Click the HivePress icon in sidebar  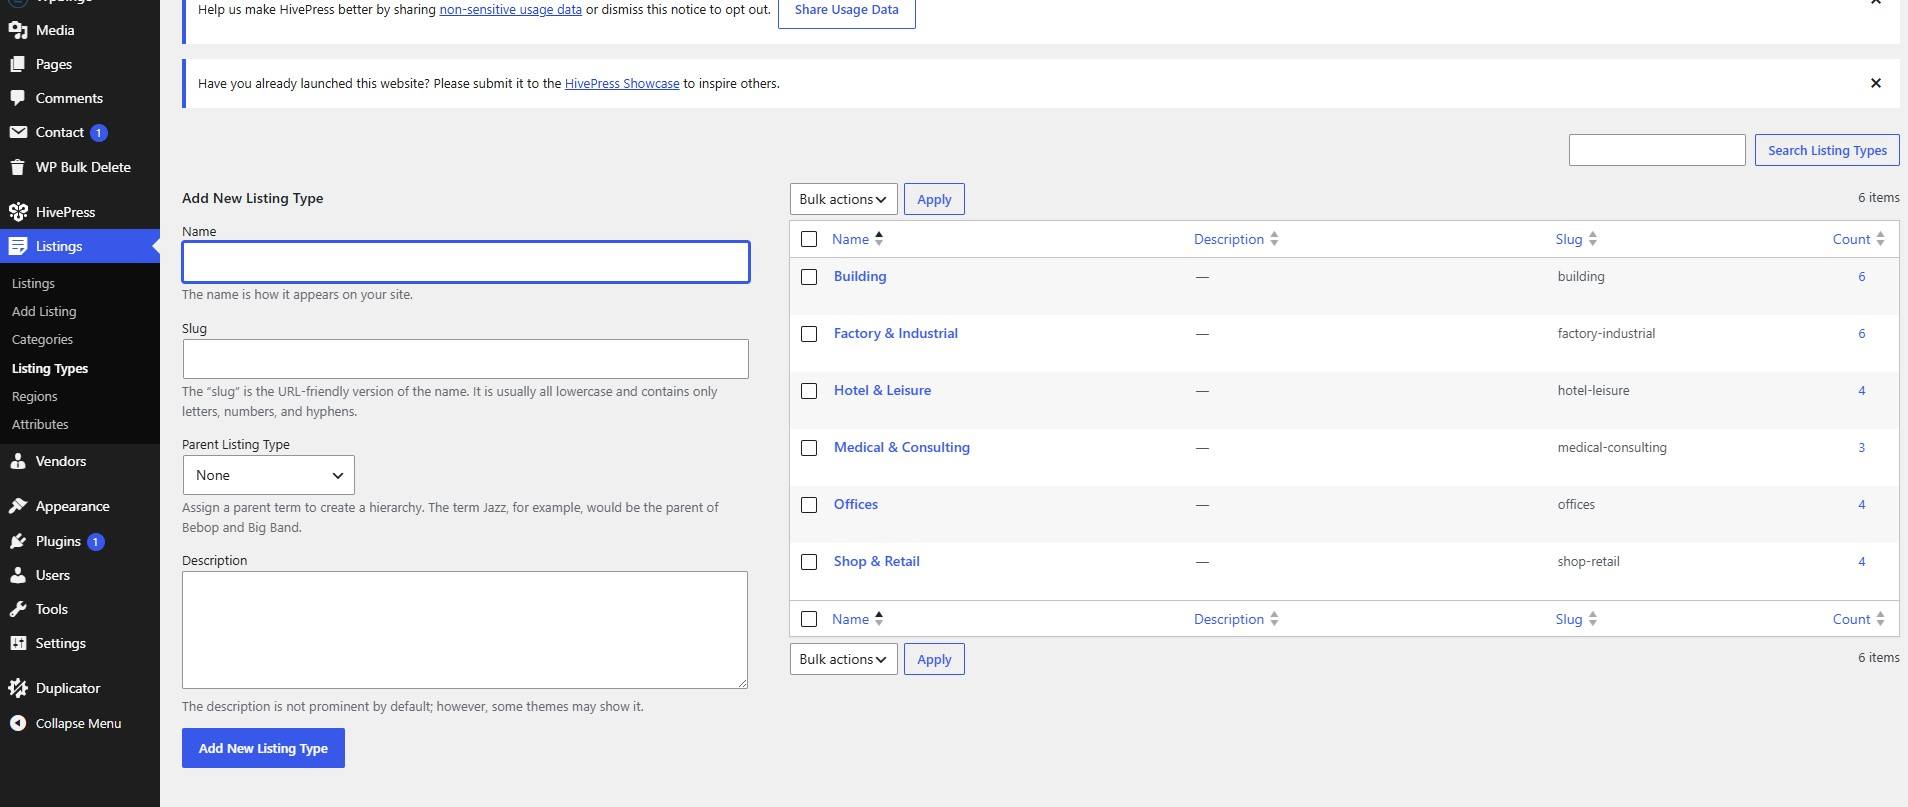(x=17, y=212)
